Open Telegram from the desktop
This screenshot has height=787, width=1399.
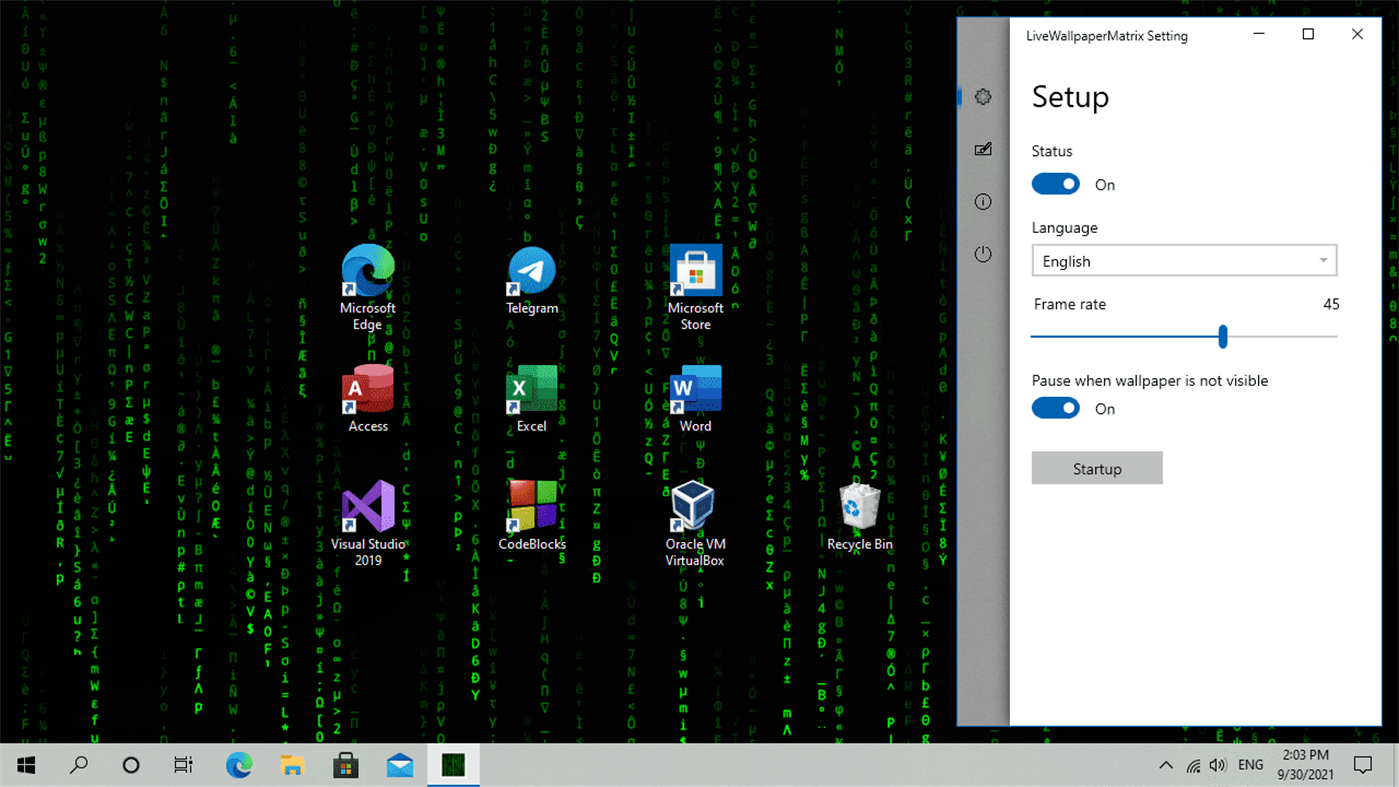tap(531, 270)
